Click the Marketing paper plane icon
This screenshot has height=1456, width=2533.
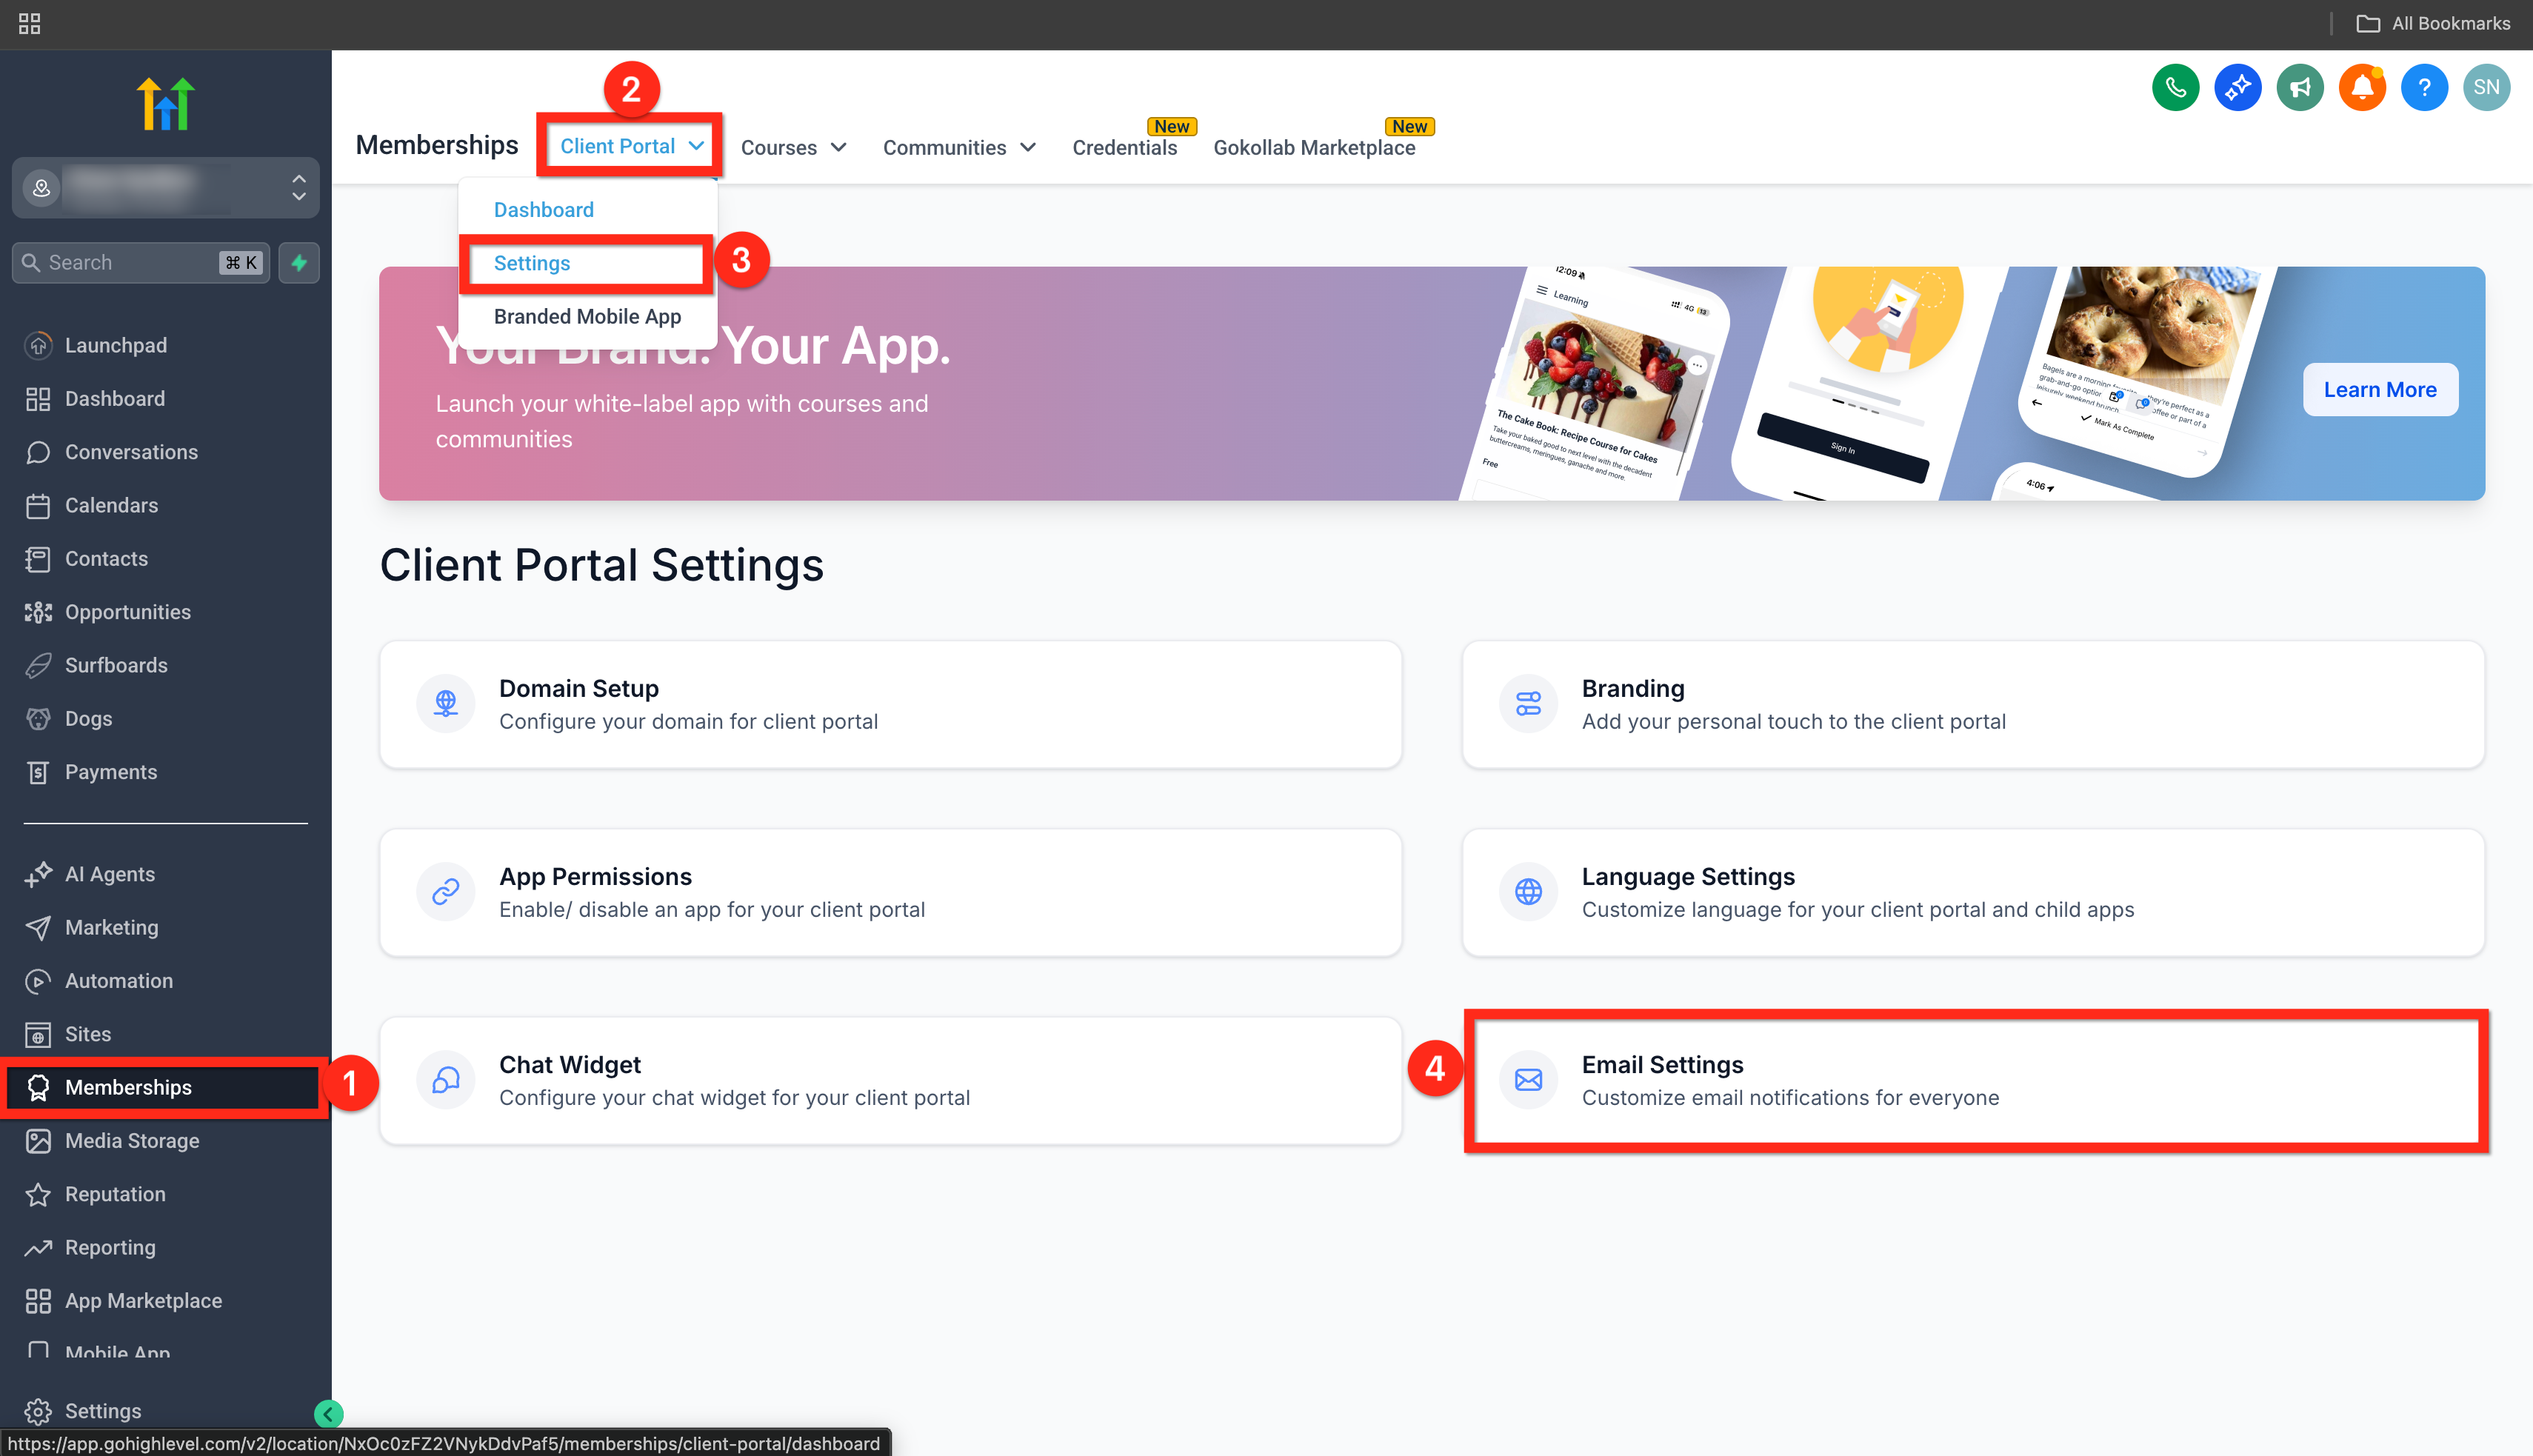click(38, 928)
